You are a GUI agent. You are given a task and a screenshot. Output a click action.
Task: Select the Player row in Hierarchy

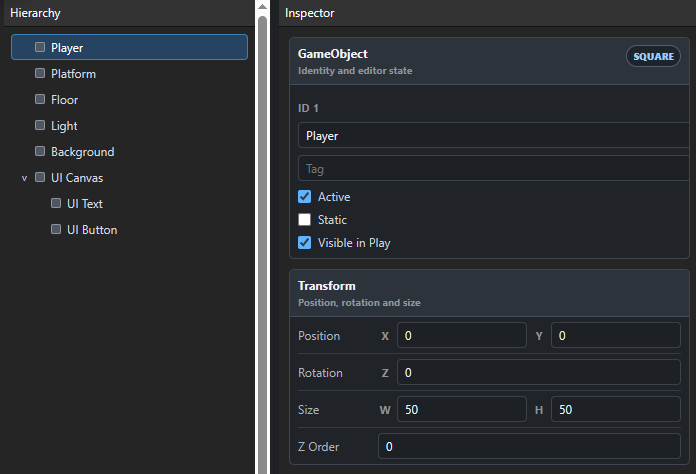tap(129, 47)
